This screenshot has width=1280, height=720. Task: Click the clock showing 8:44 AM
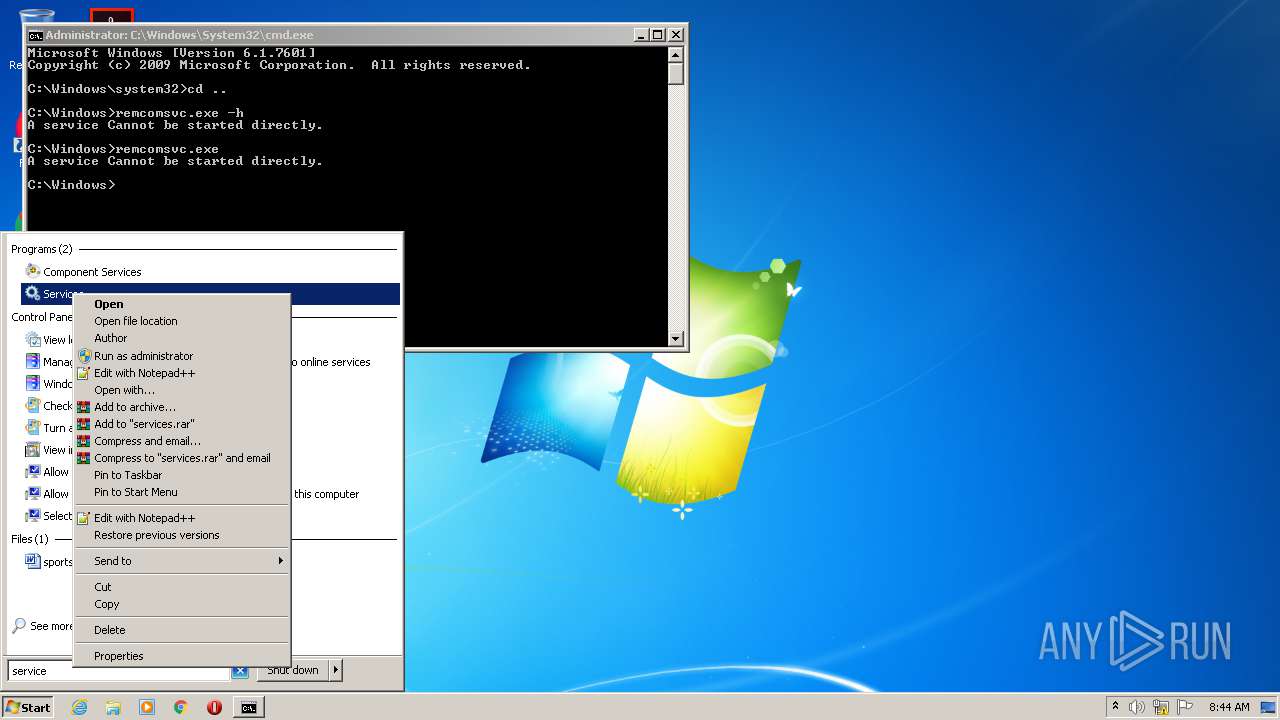1229,707
